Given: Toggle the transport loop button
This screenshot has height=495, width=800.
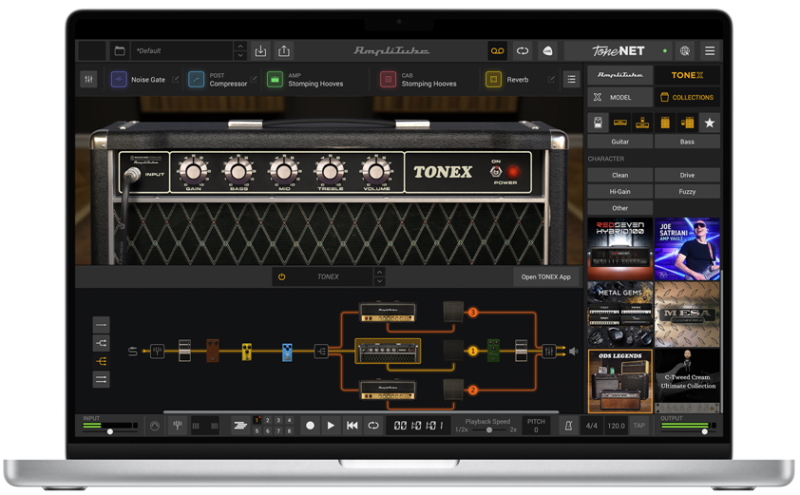Looking at the screenshot, I should point(373,426).
